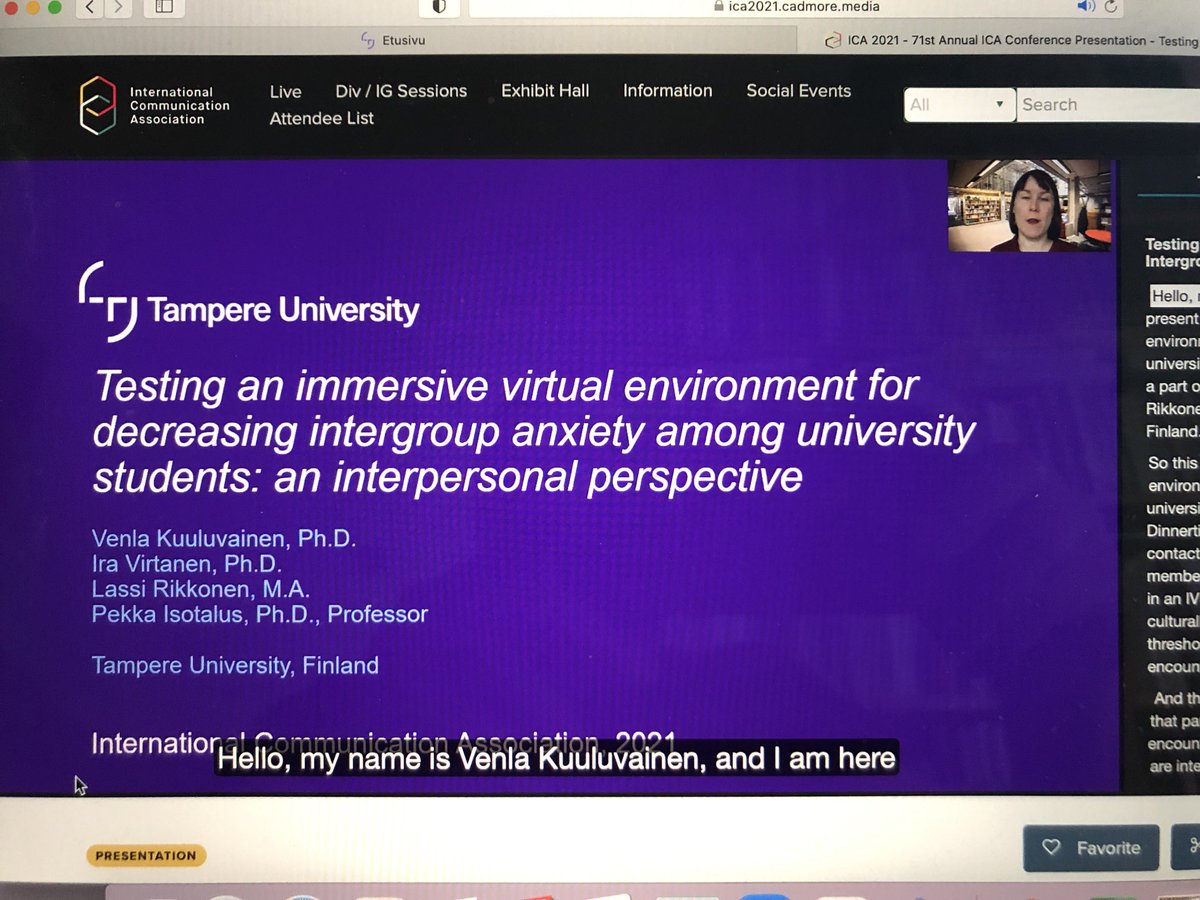Click the red close window button
1200x900 pixels.
coord(9,6)
